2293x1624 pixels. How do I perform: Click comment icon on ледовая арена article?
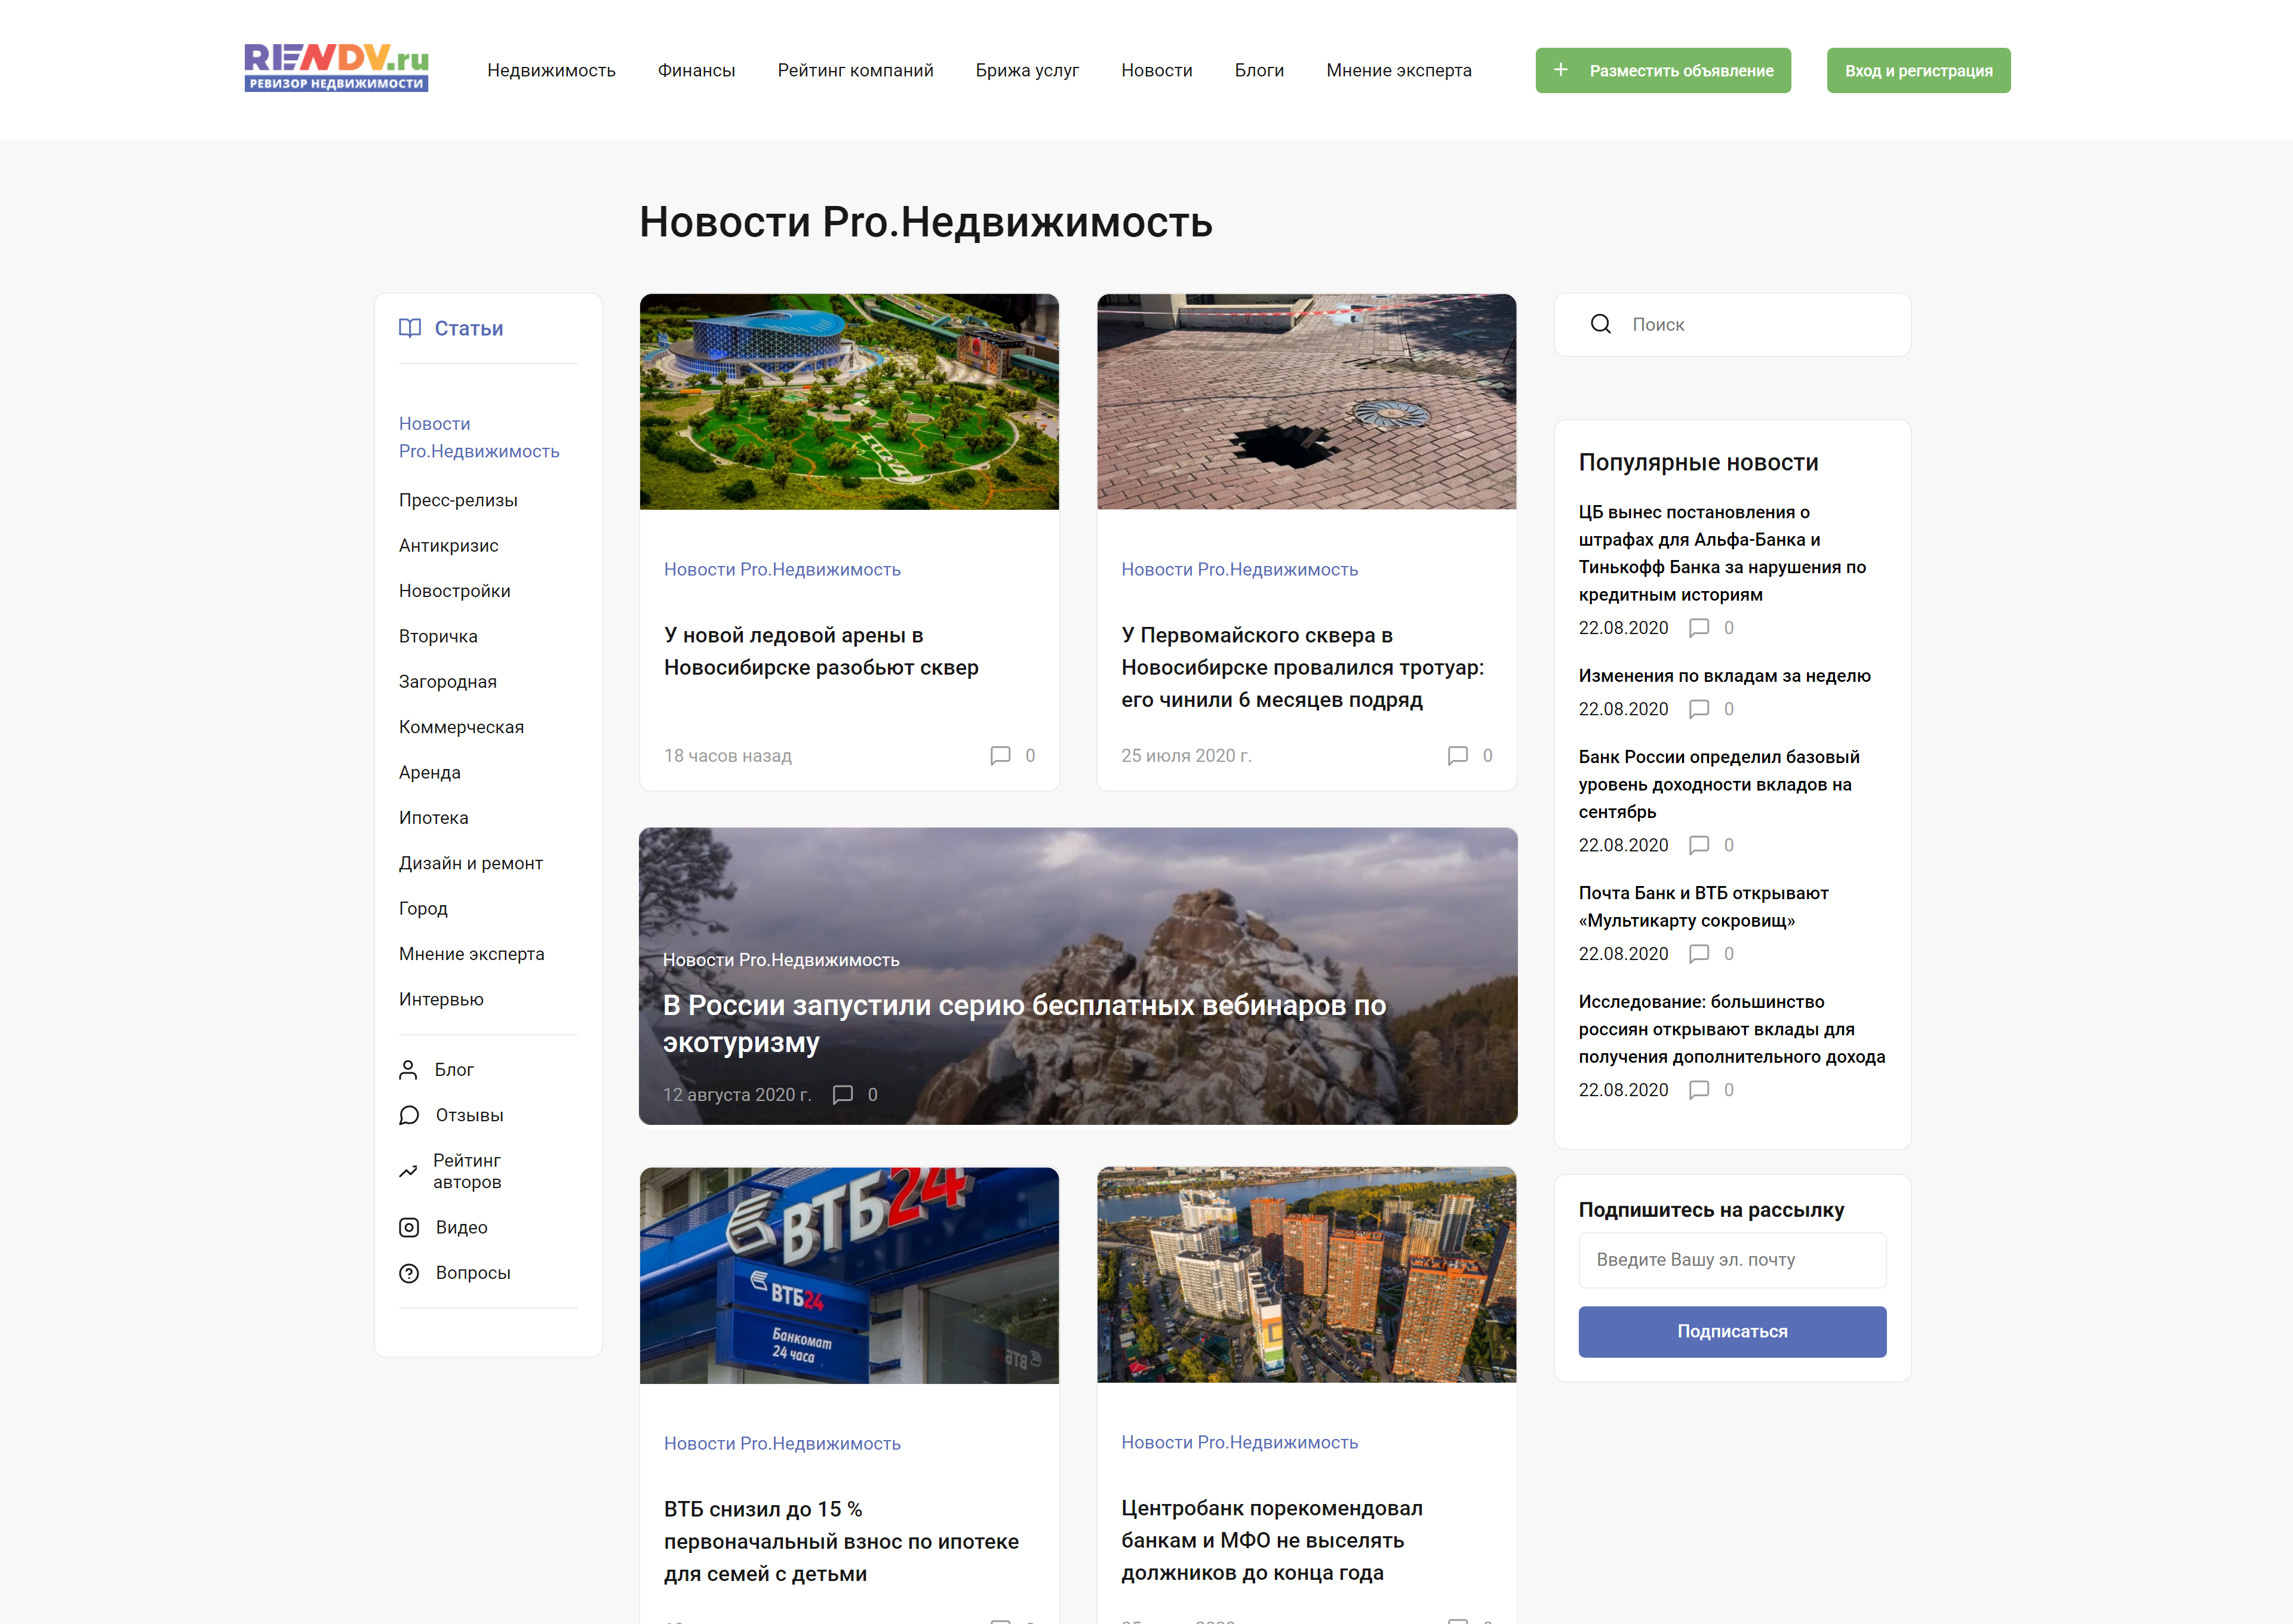click(1000, 756)
